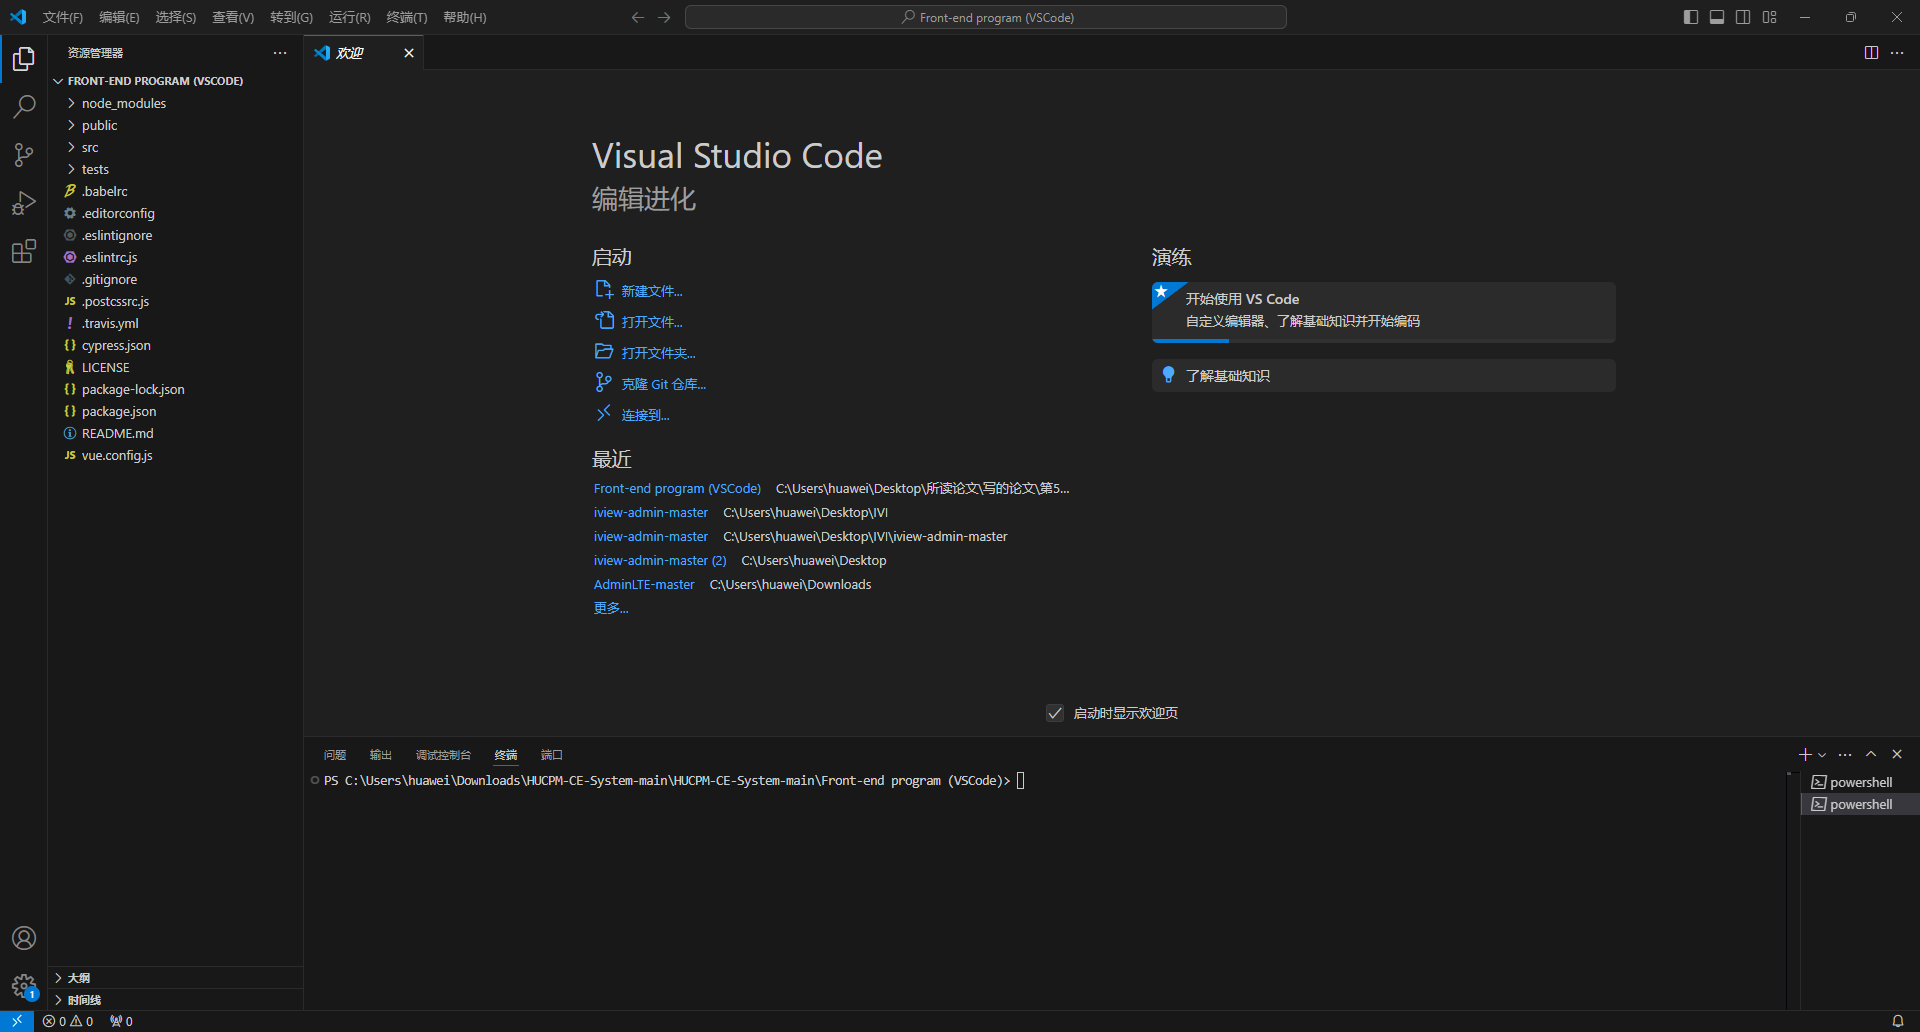Viewport: 1920px width, 1032px height.
Task: Open the .eslintrc.js file
Action: (175, 257)
